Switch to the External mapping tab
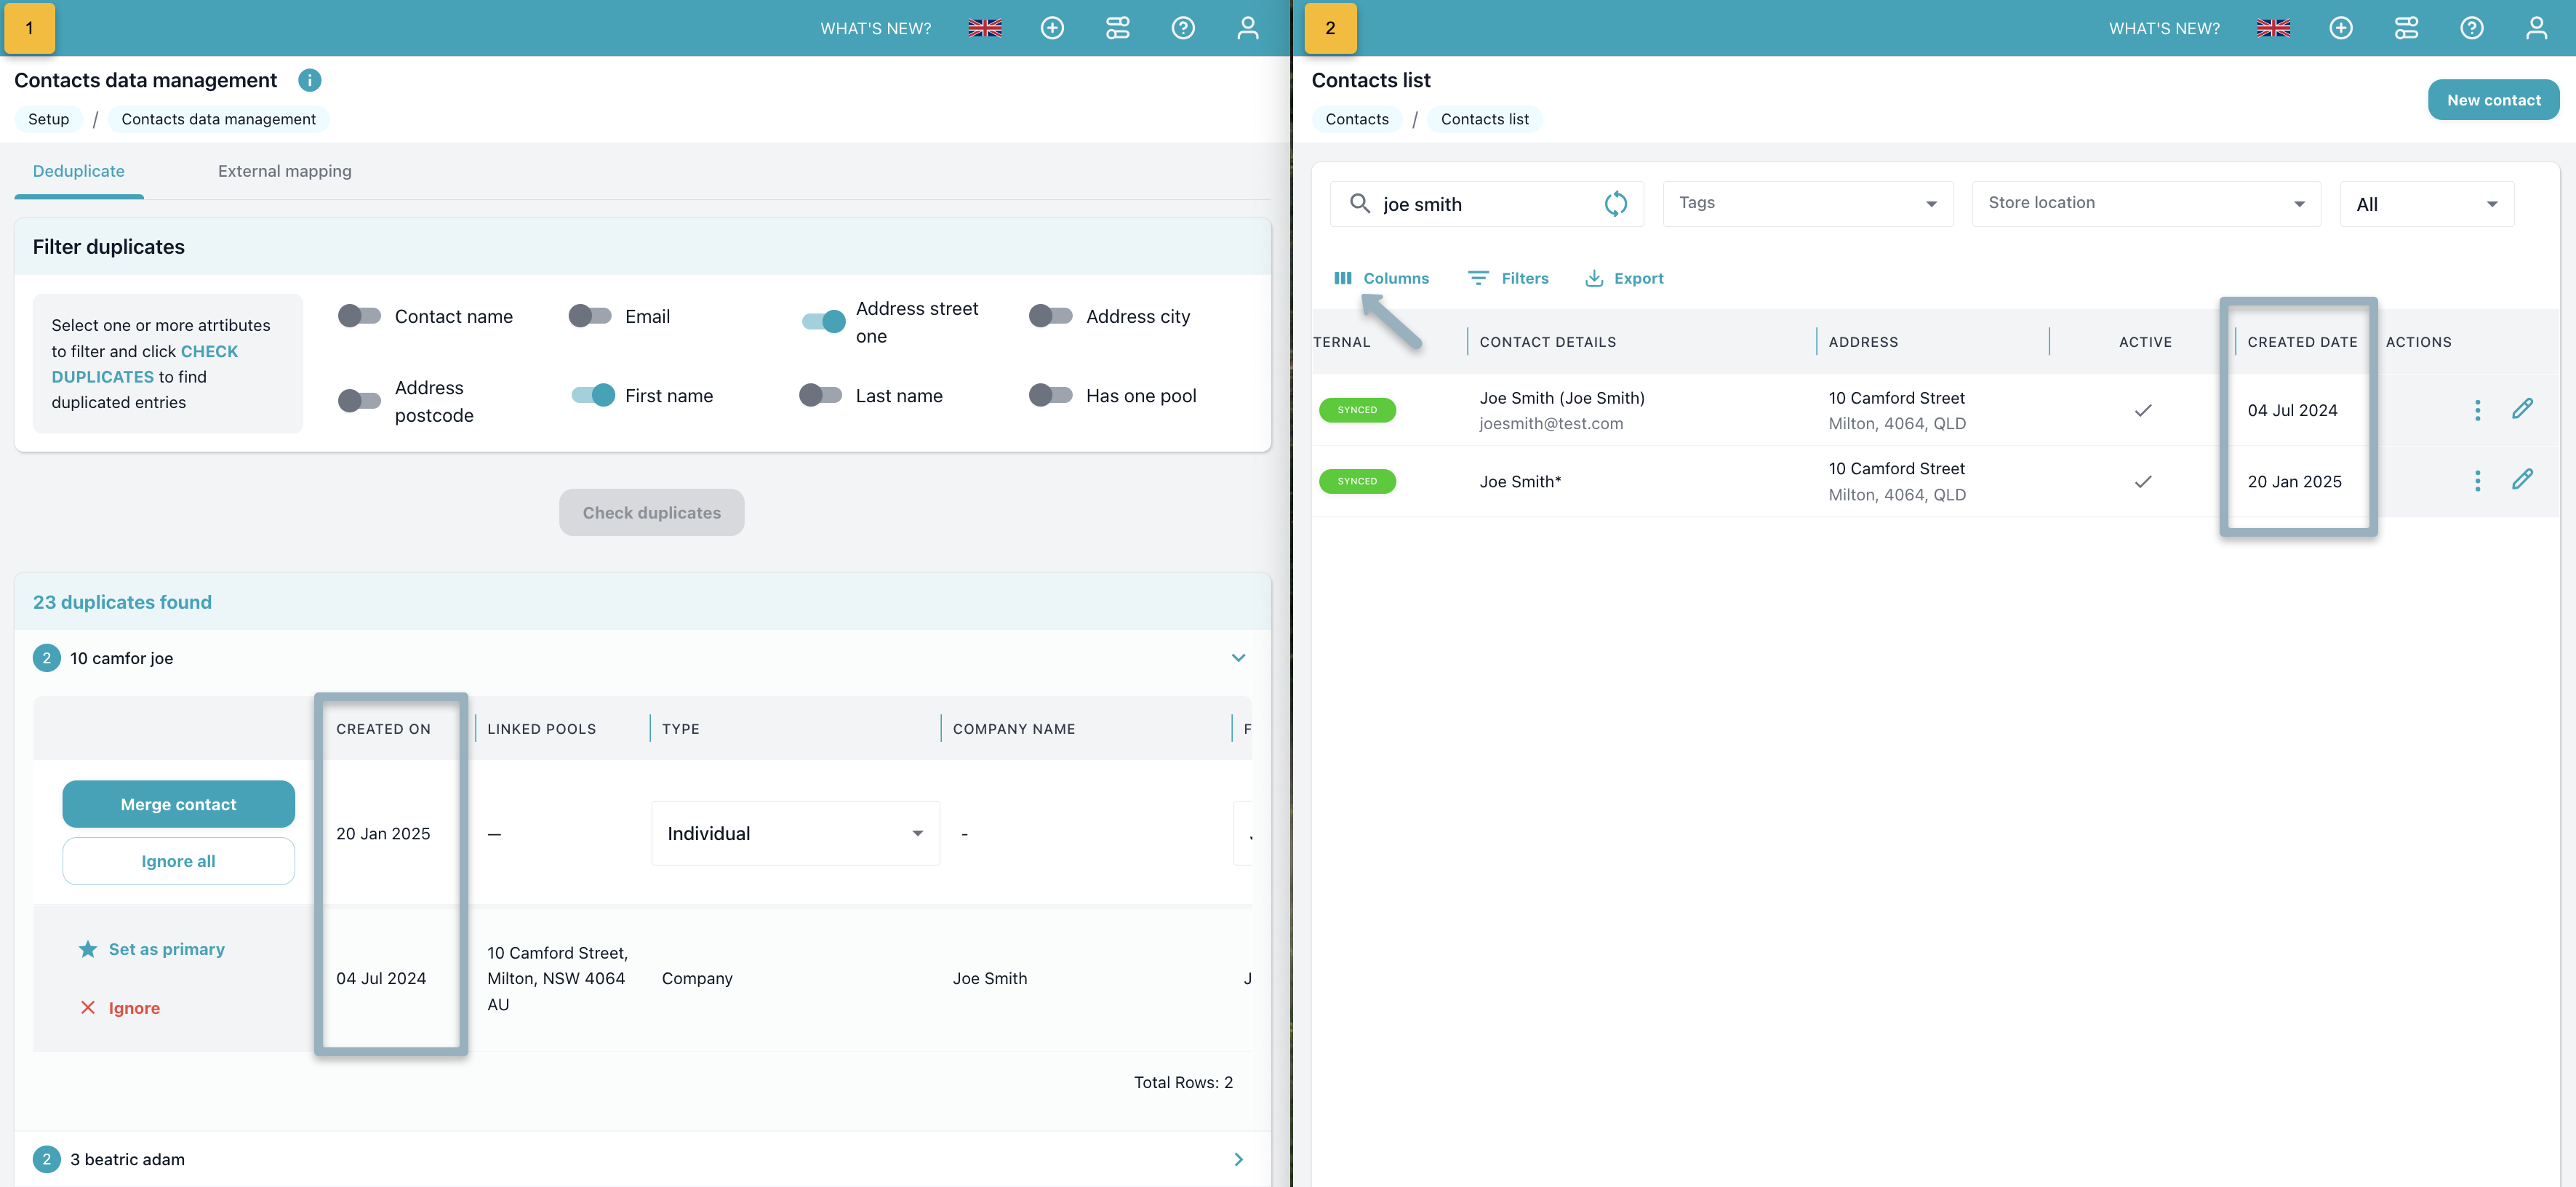The image size is (2576, 1187). pyautogui.click(x=284, y=171)
